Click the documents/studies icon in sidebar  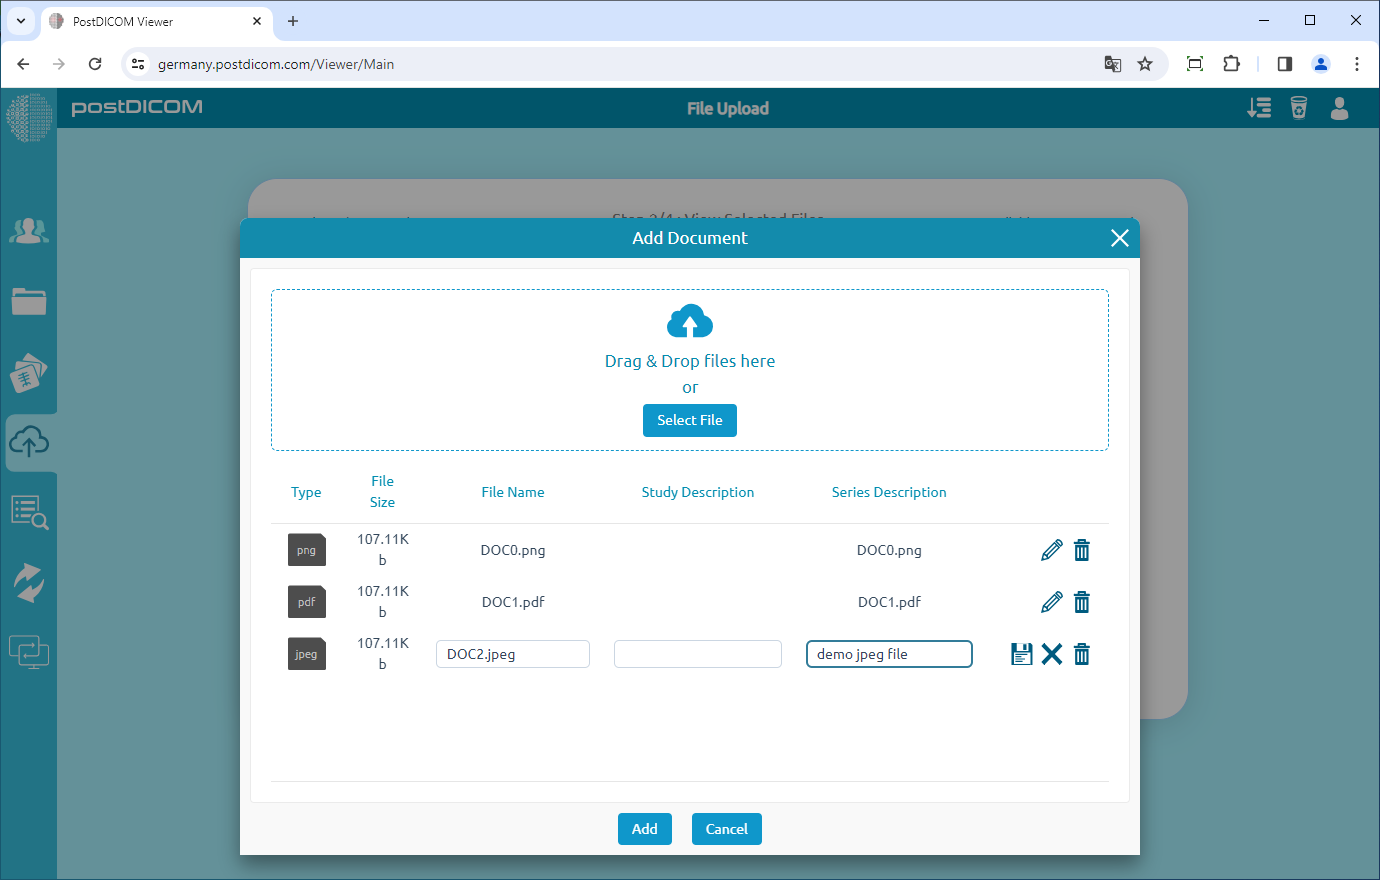(29, 373)
